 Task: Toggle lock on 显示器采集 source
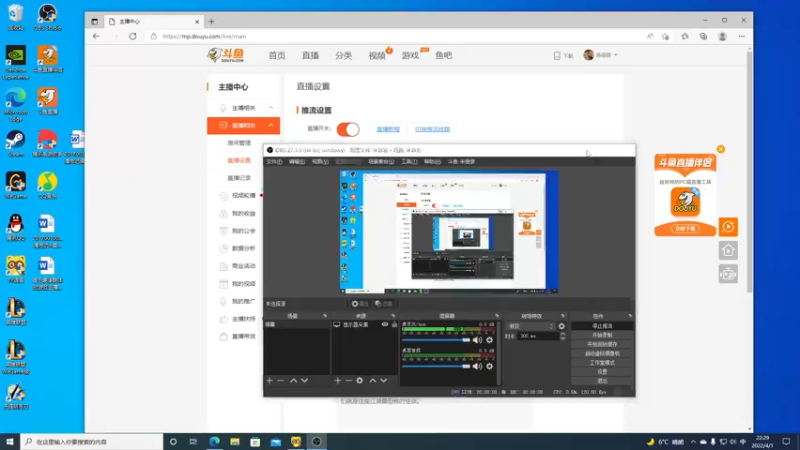[x=394, y=324]
